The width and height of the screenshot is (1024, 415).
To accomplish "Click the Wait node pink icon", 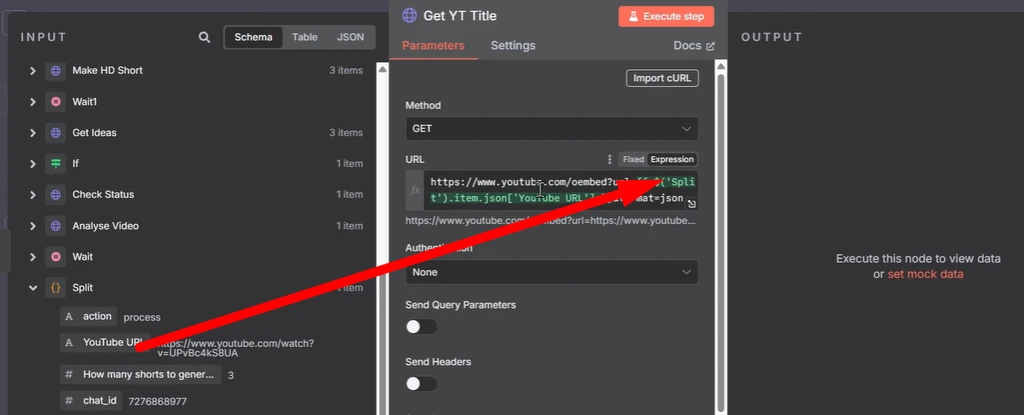I will (56, 257).
